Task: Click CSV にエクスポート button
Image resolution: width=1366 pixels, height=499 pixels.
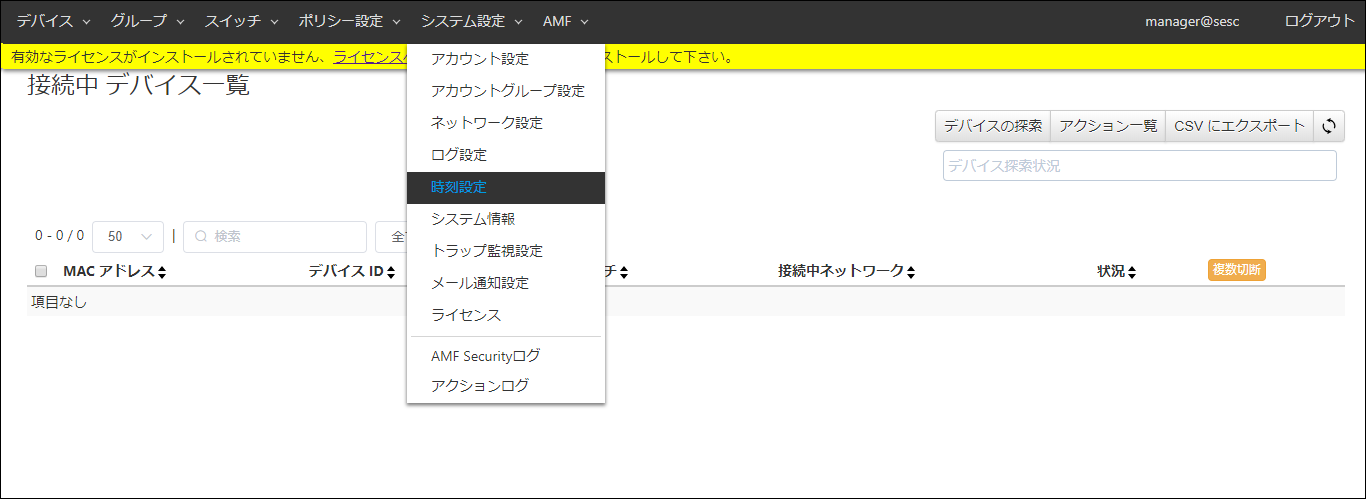Action: click(x=1239, y=126)
